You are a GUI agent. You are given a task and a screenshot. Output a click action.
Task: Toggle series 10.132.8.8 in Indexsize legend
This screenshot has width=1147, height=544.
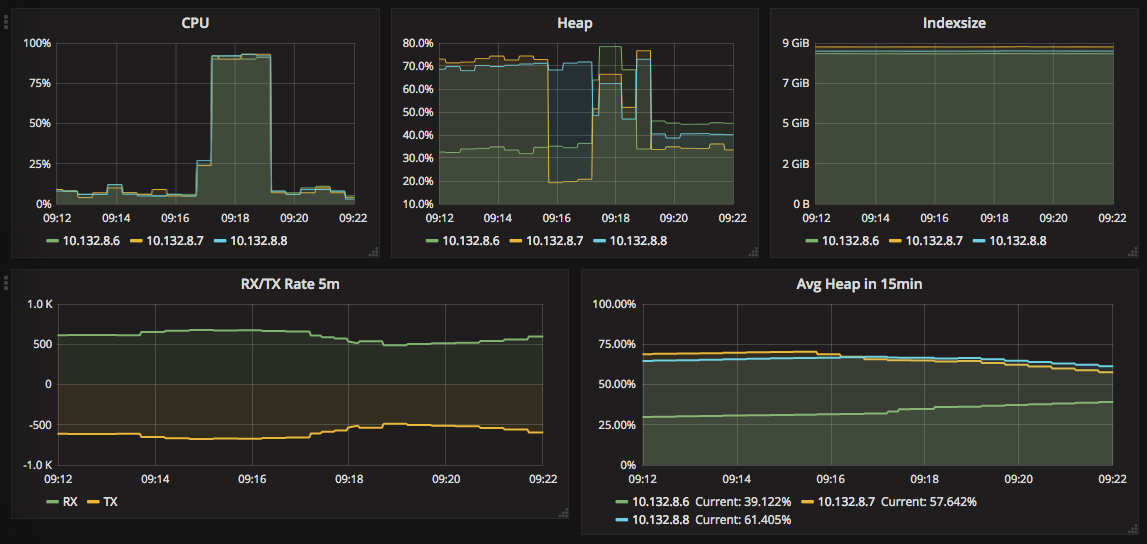click(1018, 241)
